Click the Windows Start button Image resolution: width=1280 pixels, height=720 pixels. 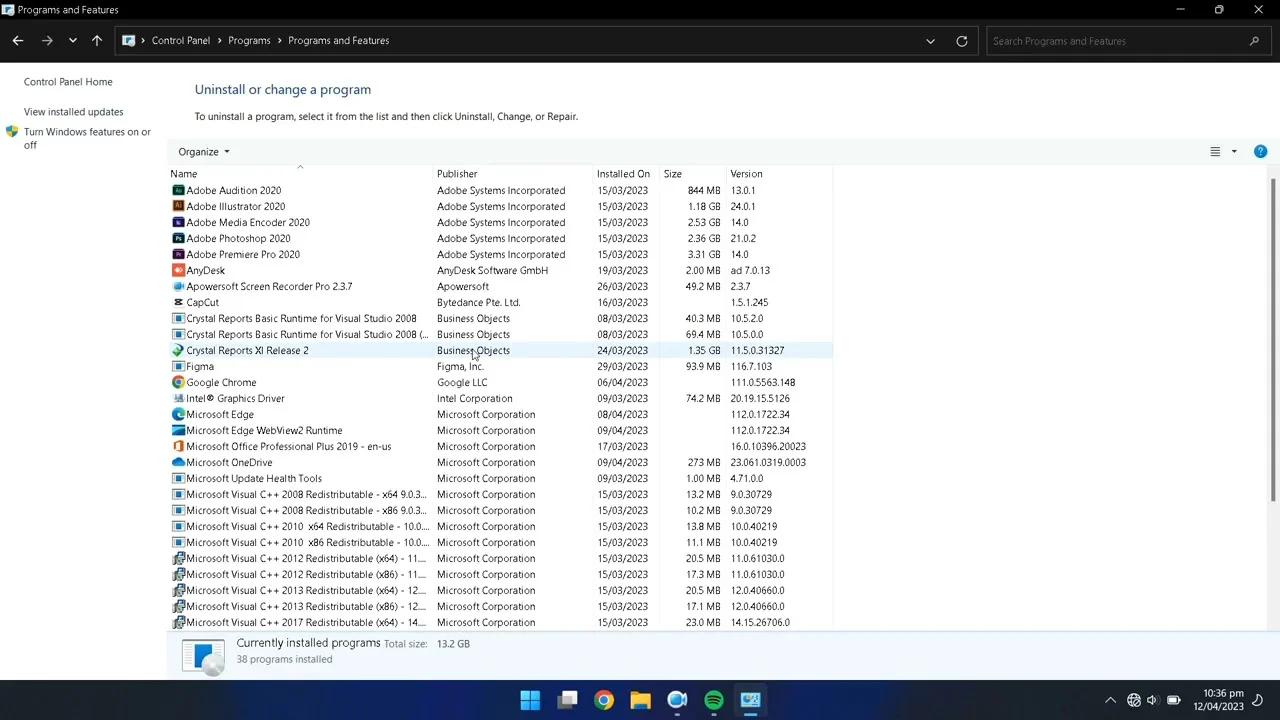(530, 700)
